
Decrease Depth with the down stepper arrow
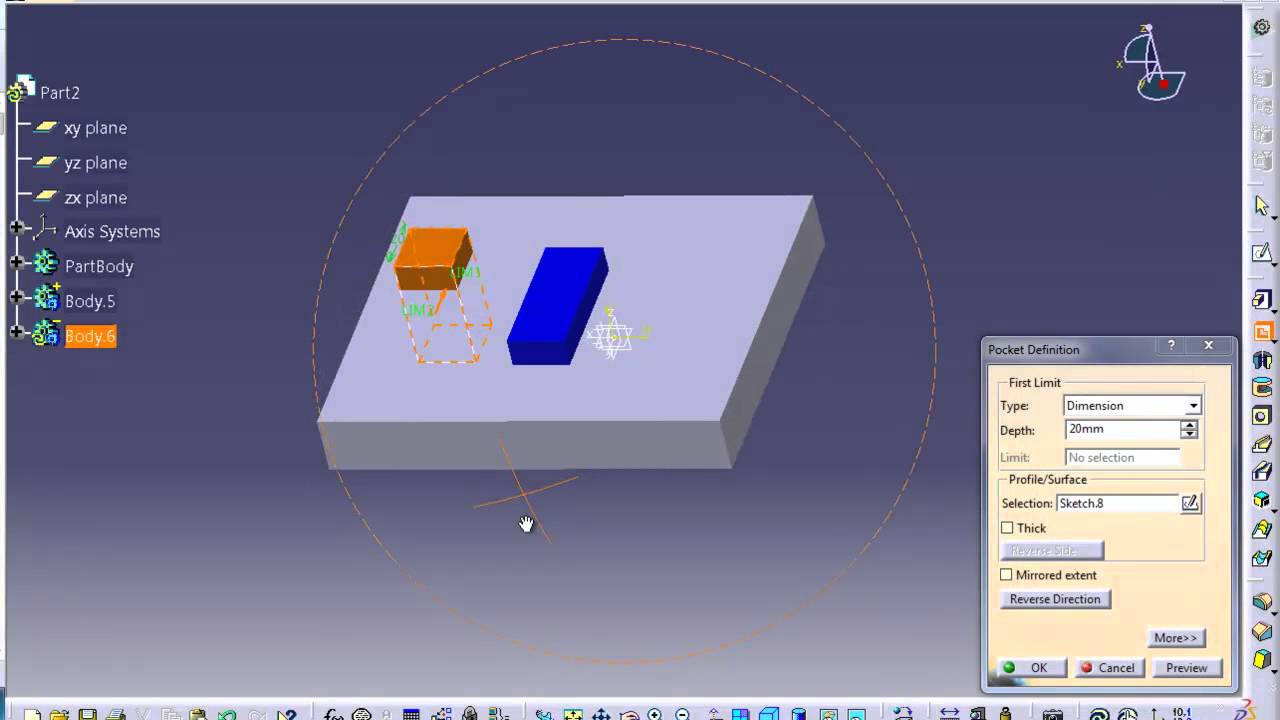click(1189, 435)
